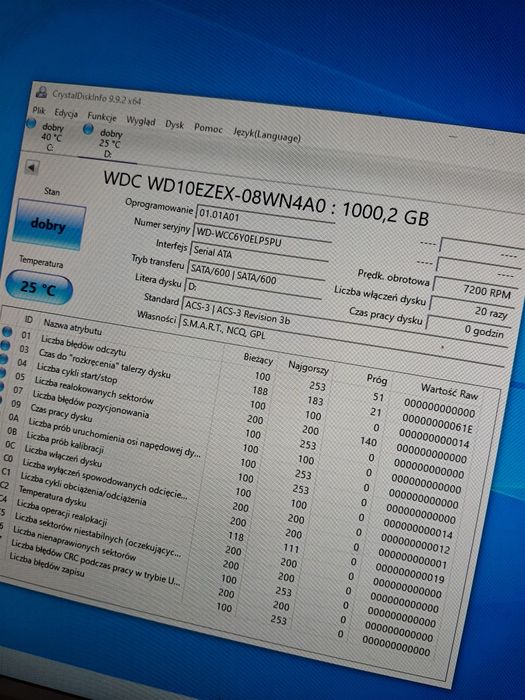525x700 pixels.
Task: Open the Wygląd menu
Action: (x=141, y=121)
